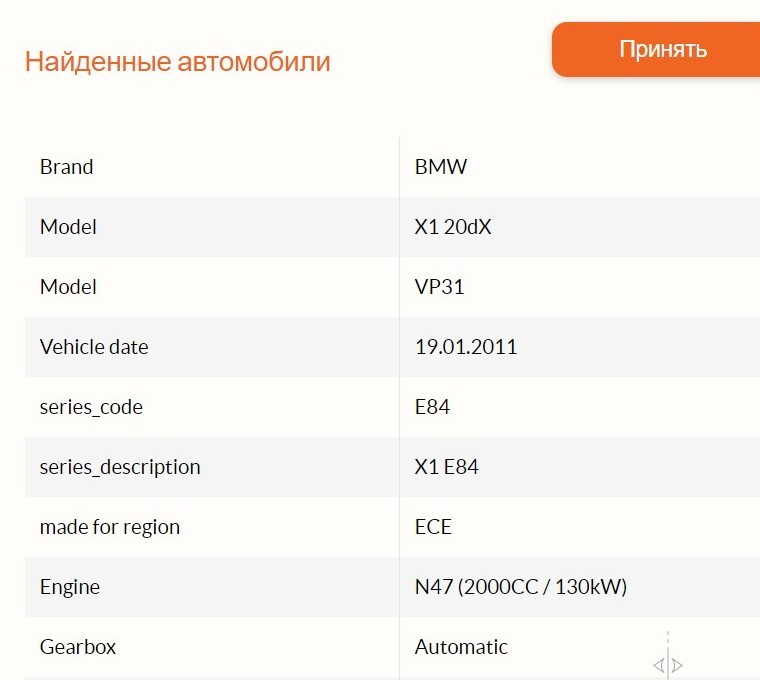Click the left-right arrows splitter handle
Screen dimensions: 760x680
668,665
